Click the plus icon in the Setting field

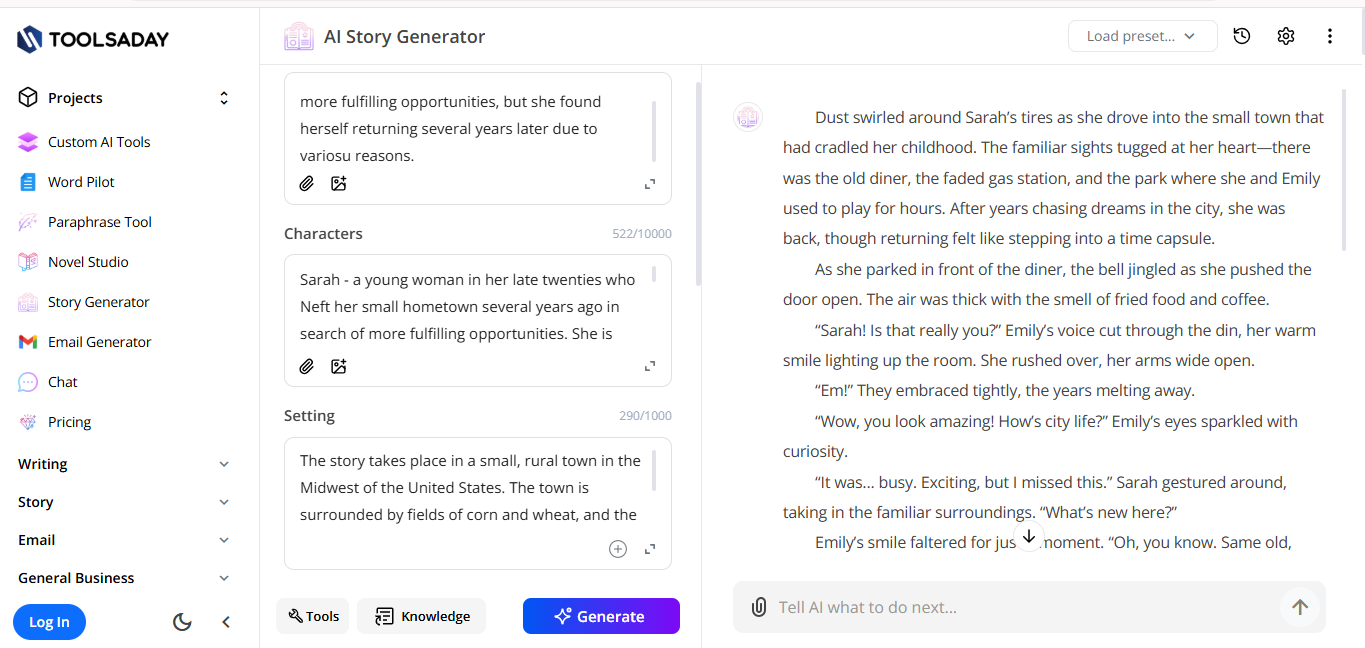tap(618, 548)
